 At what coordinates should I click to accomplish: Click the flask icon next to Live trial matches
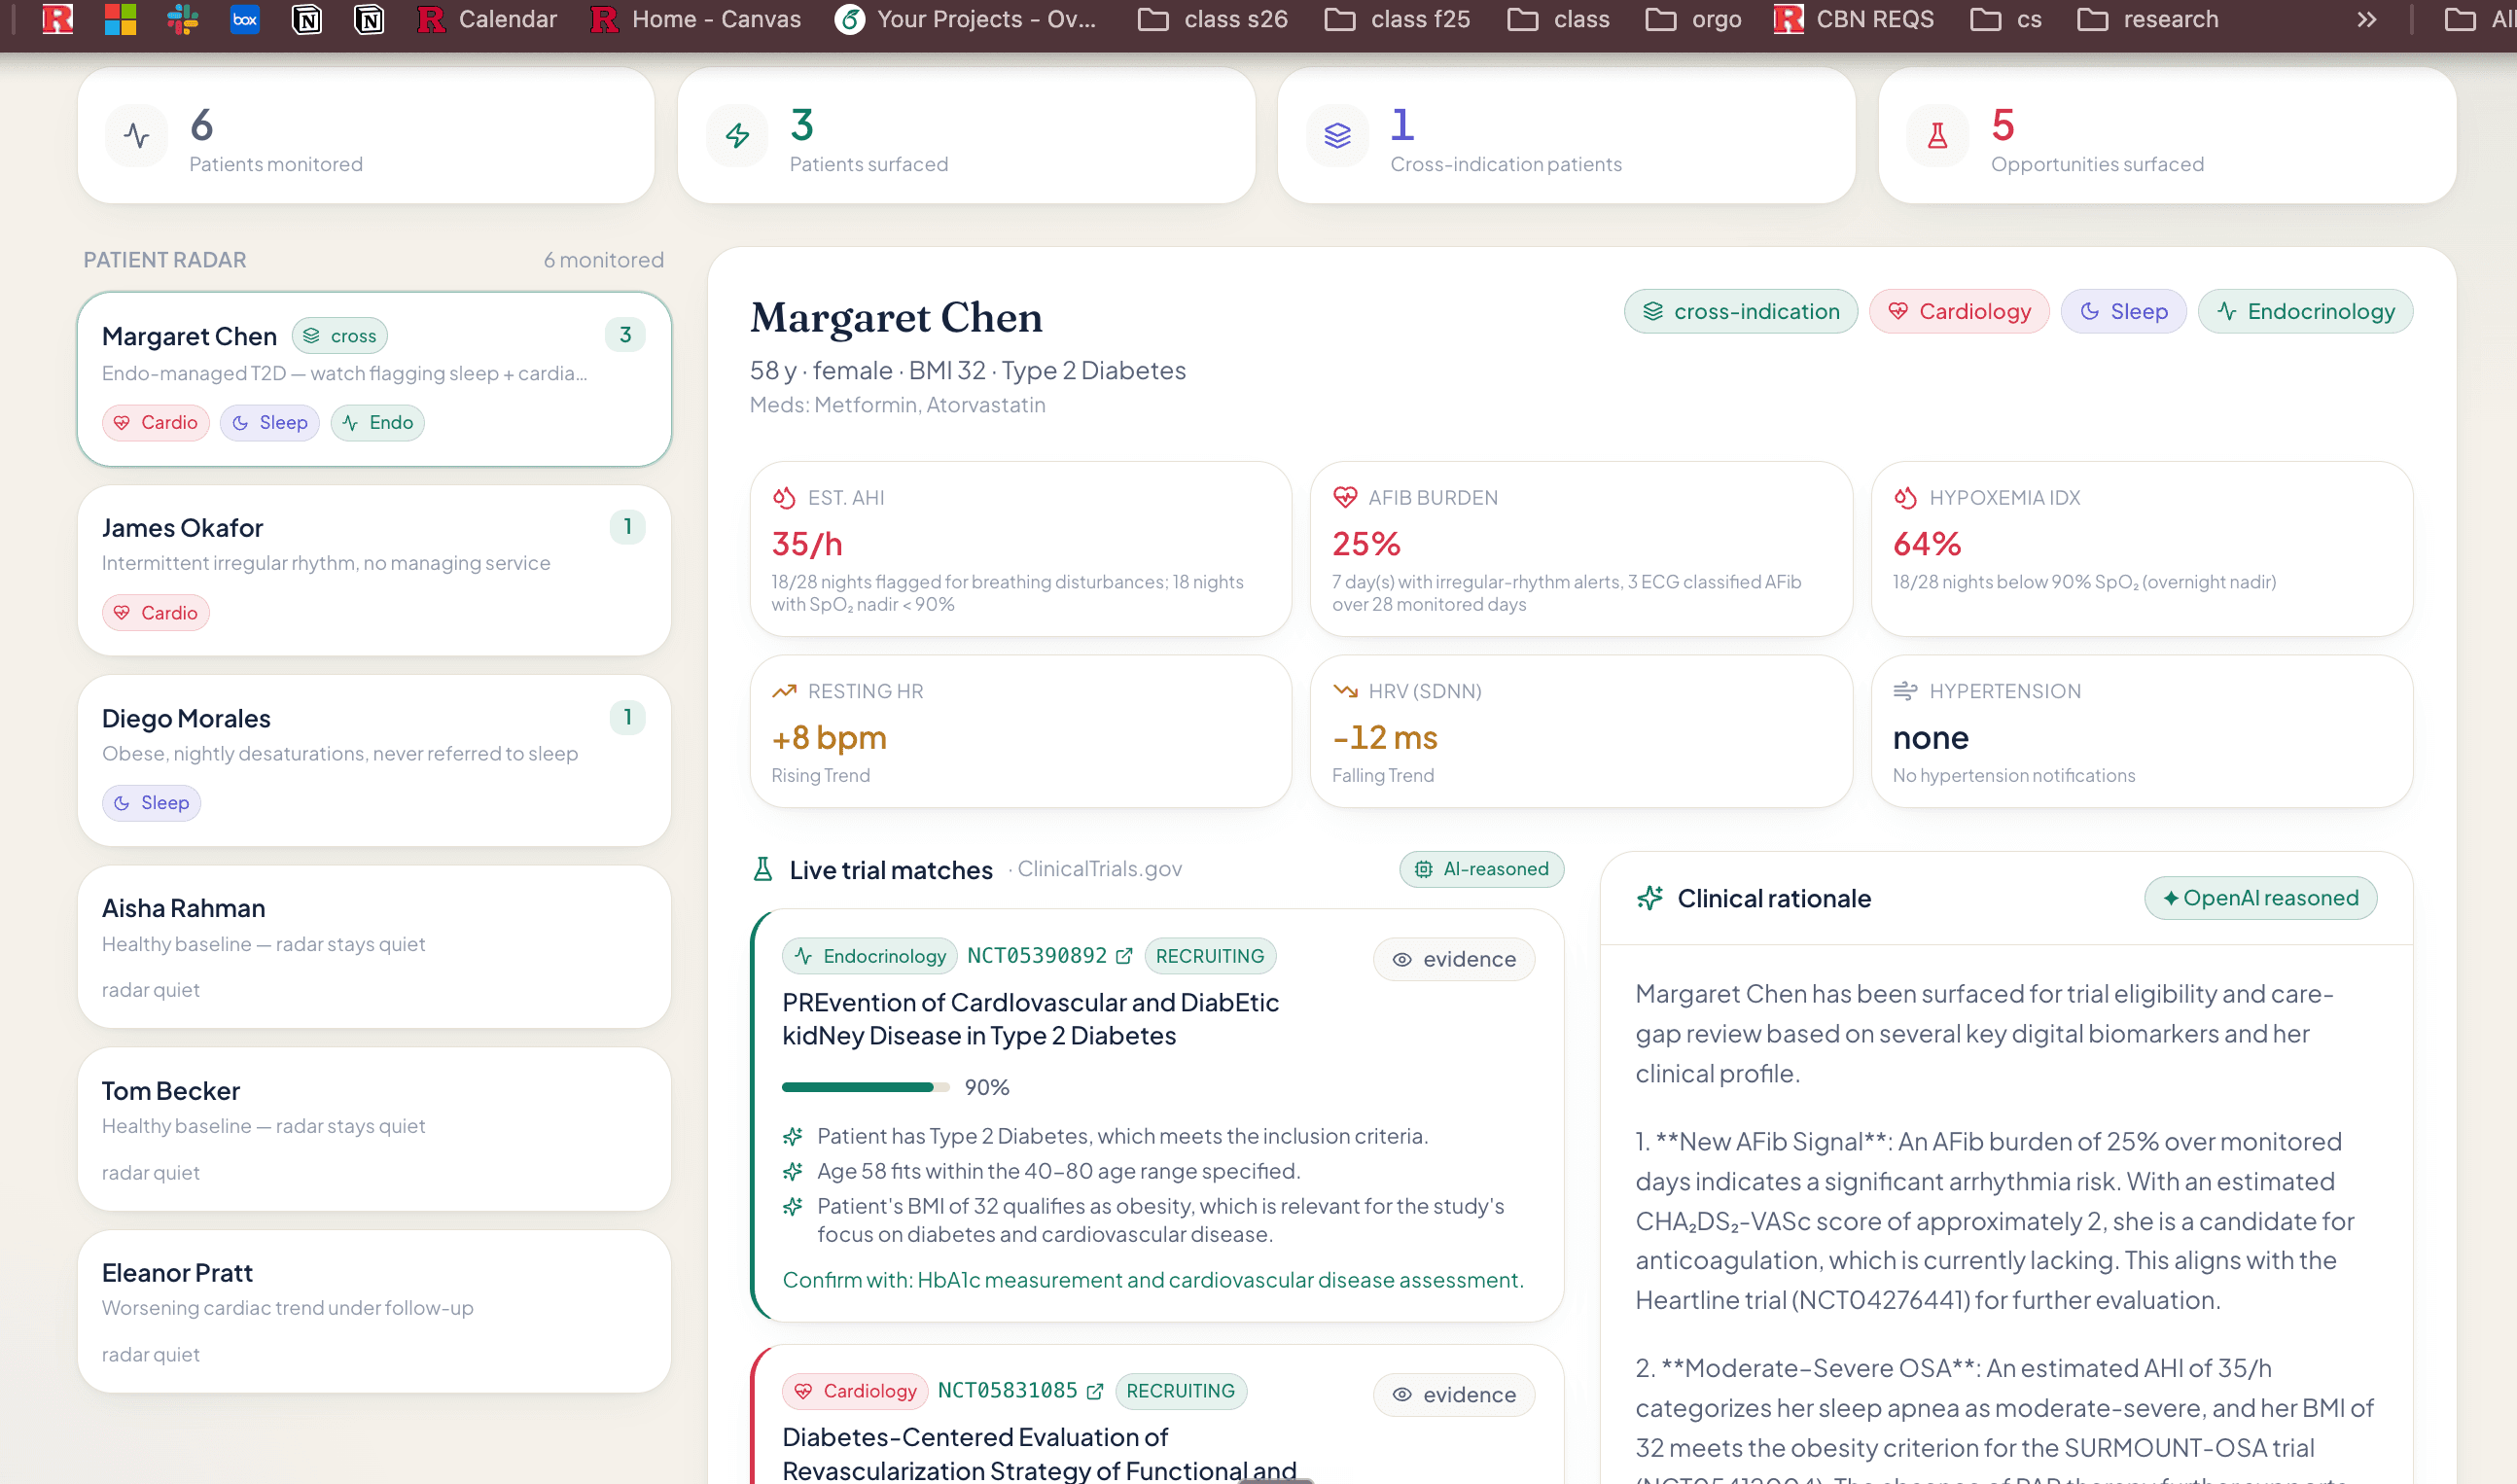click(763, 869)
